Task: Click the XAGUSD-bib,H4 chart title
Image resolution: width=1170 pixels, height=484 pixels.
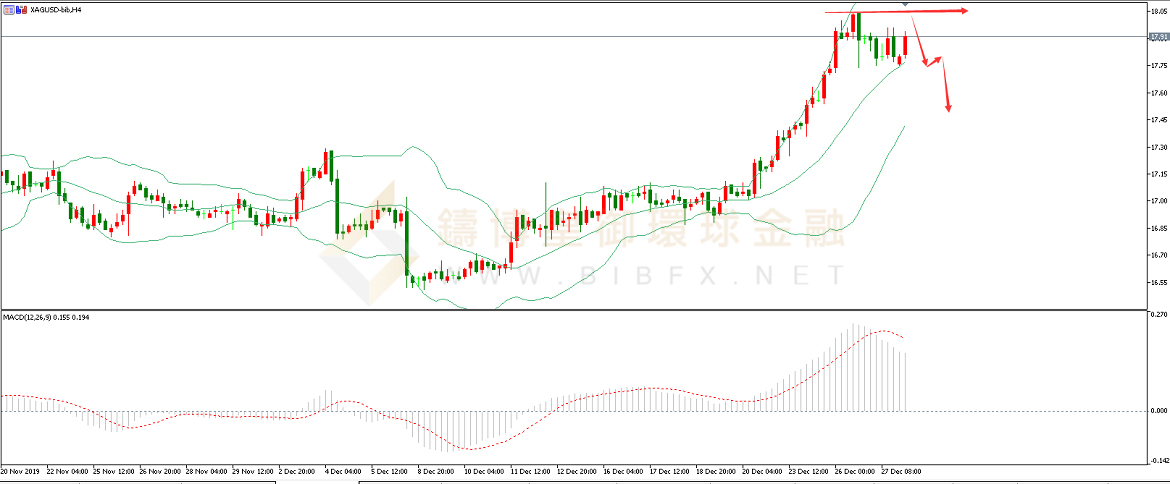Action: coord(56,9)
